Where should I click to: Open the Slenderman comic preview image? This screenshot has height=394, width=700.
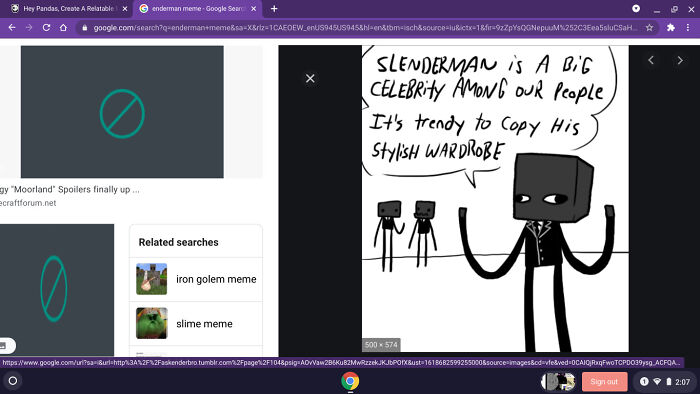tap(495, 199)
